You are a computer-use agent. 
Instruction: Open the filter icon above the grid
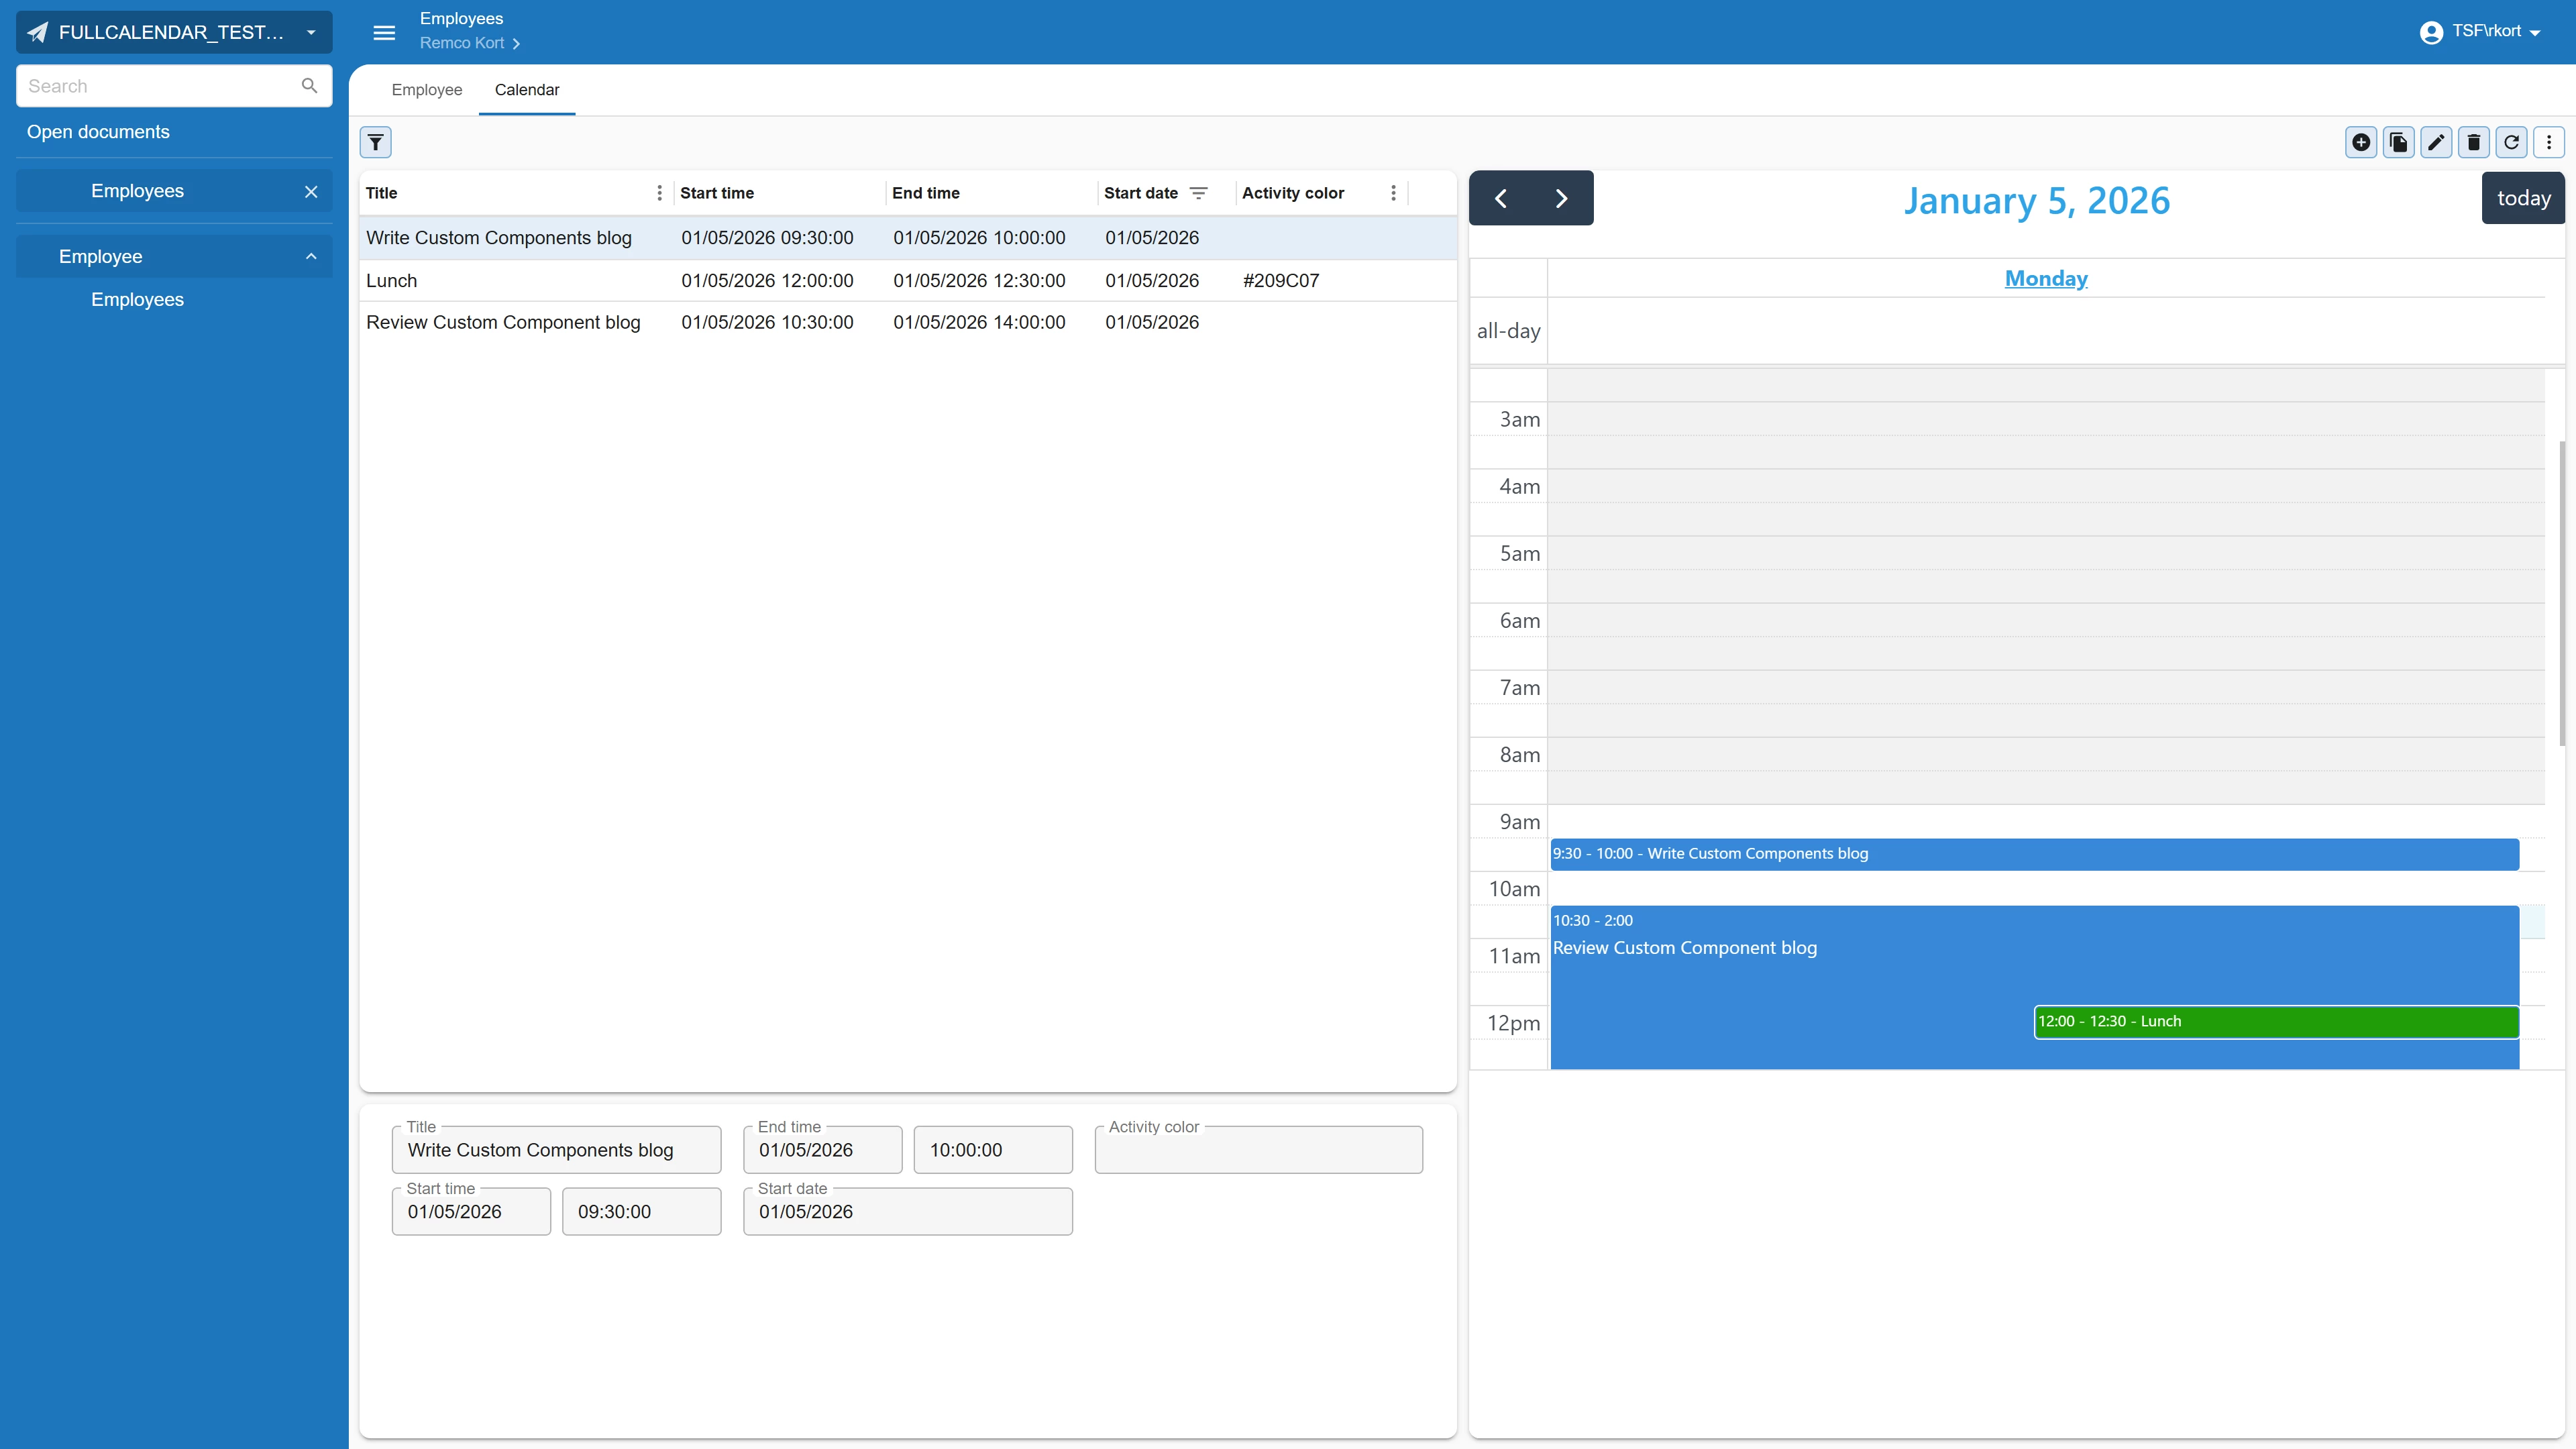(x=375, y=143)
